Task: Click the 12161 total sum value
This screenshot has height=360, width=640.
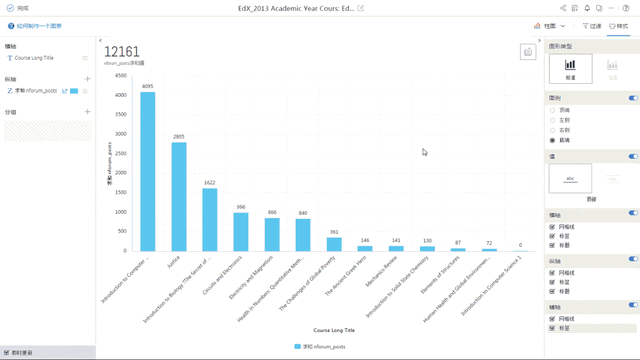Action: tap(122, 52)
